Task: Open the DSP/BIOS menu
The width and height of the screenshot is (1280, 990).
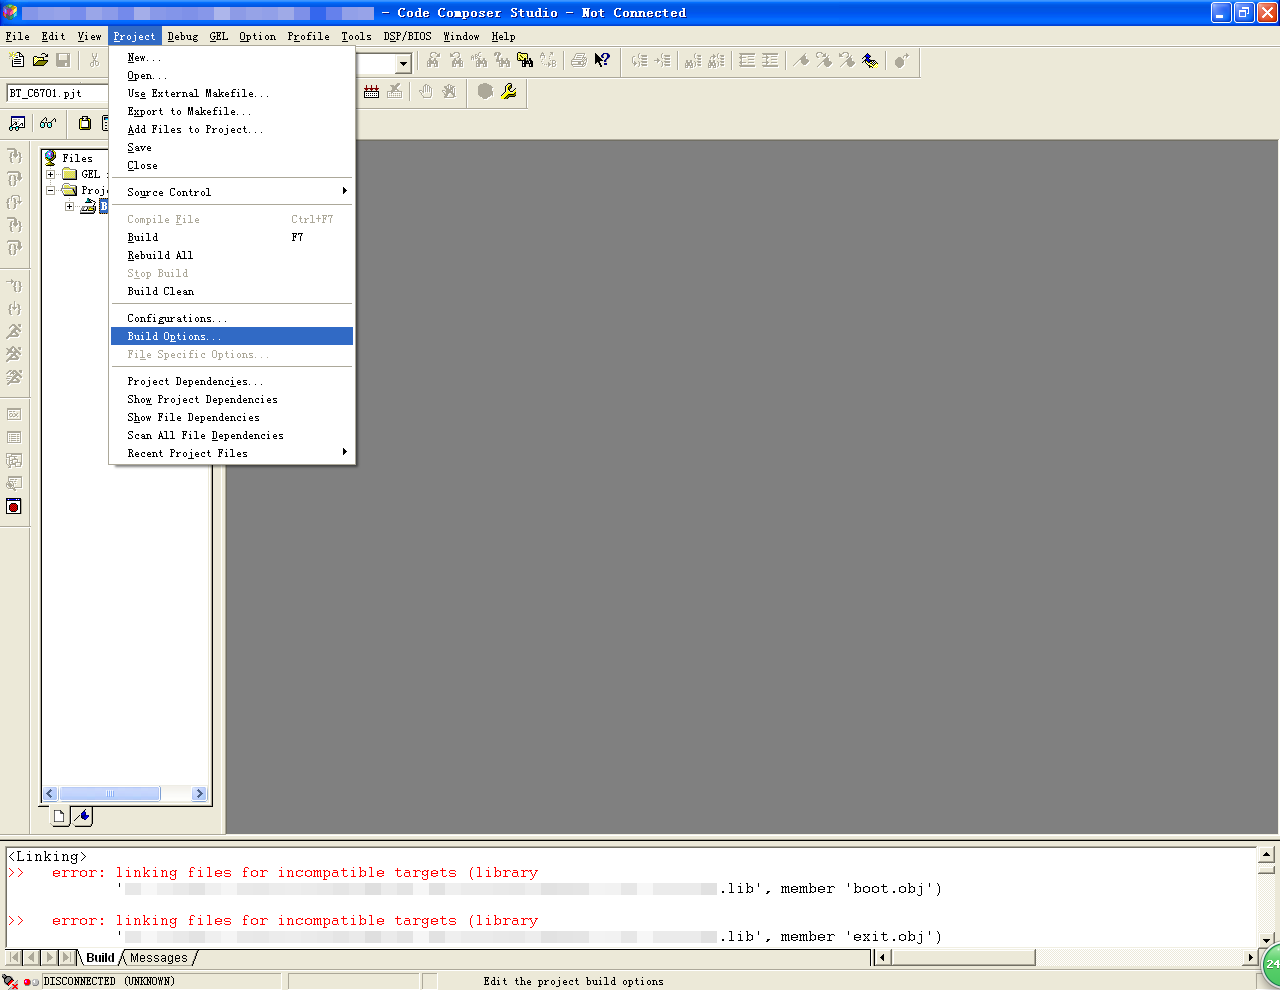Action: [x=407, y=36]
